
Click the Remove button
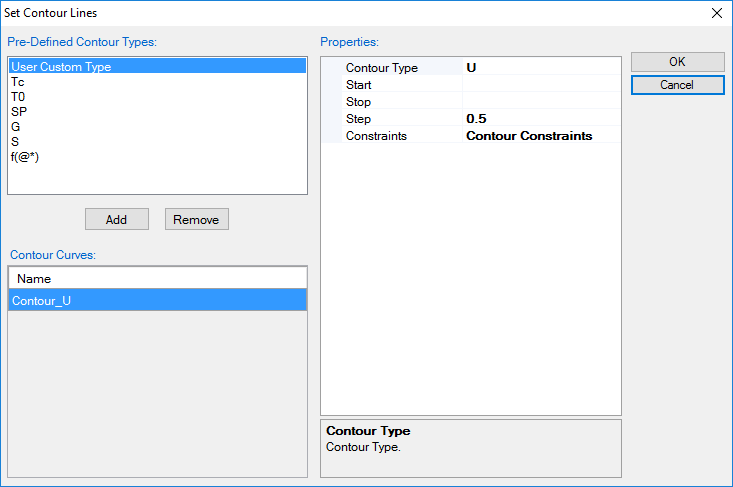pos(196,219)
